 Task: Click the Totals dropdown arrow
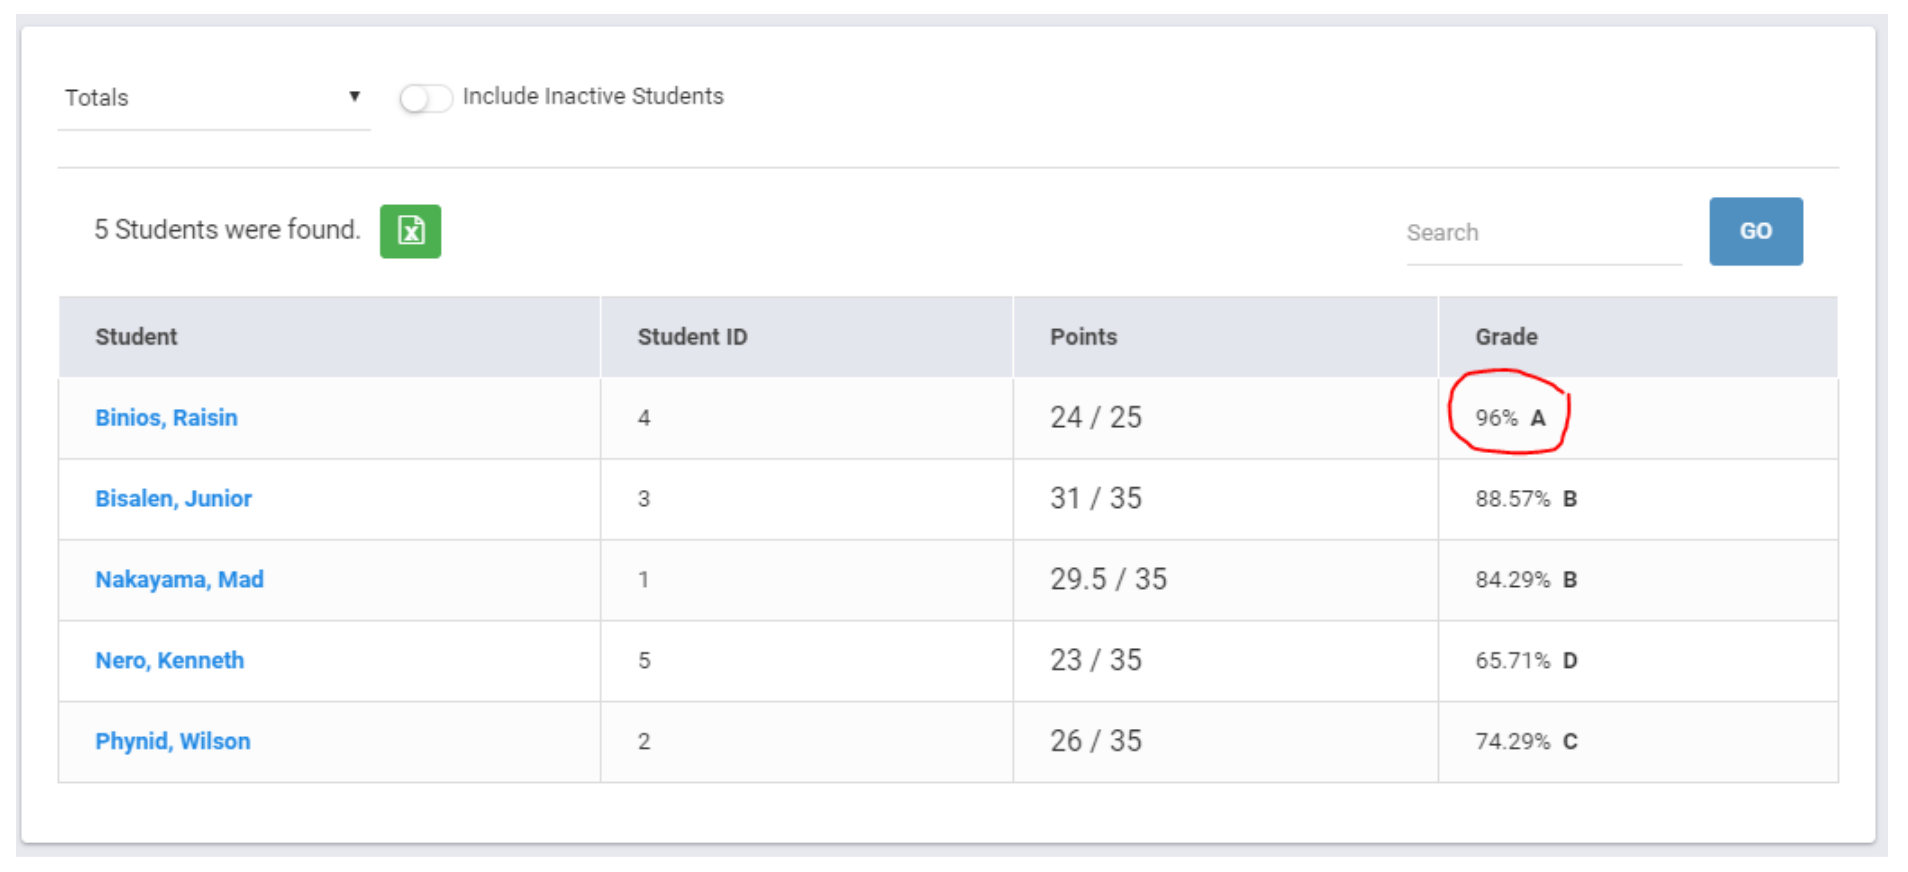(354, 97)
